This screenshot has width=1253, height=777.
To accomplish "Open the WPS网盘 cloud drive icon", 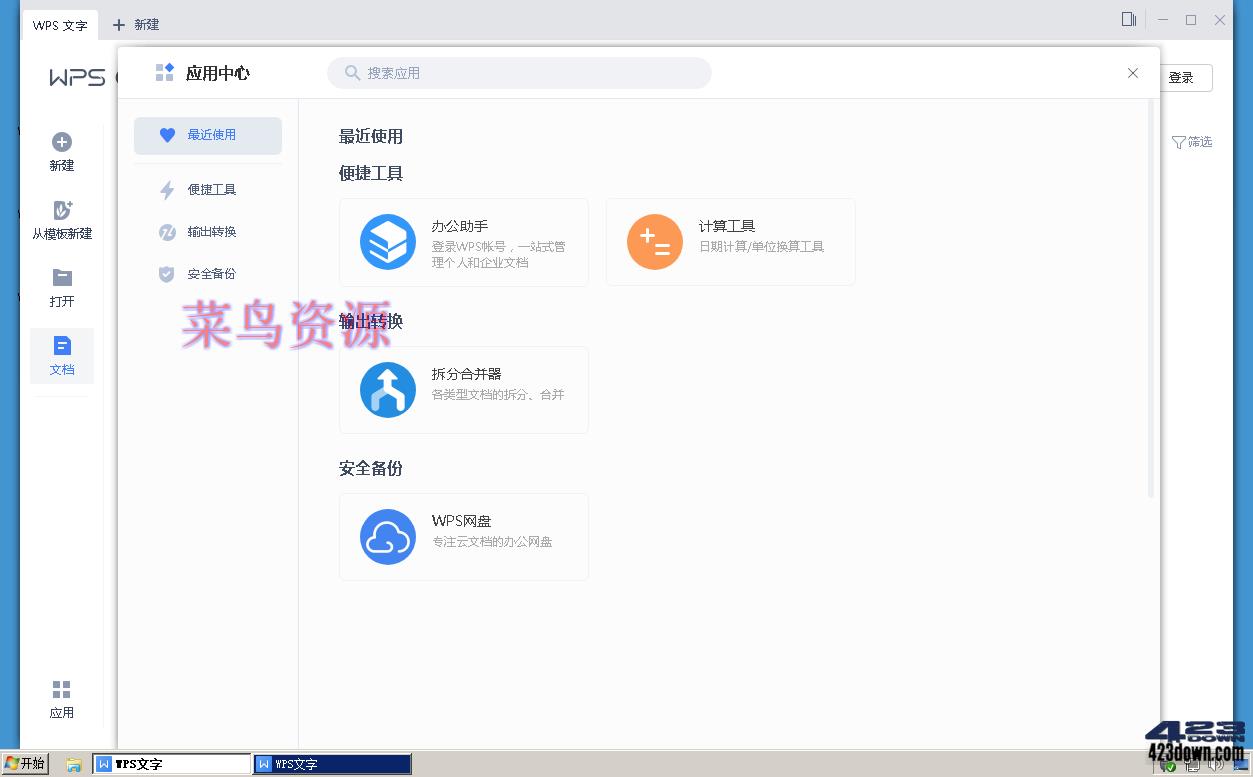I will click(x=387, y=537).
